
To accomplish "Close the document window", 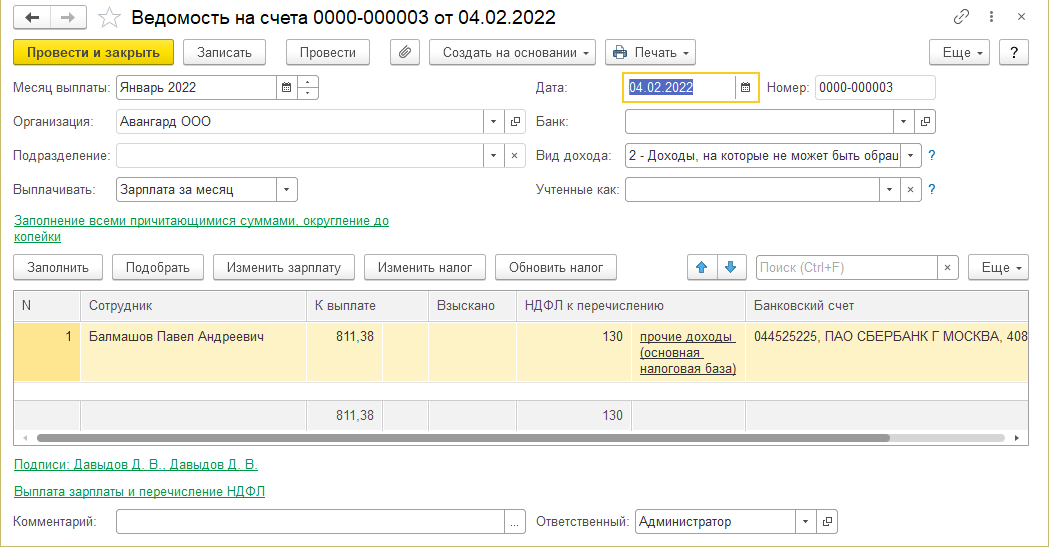I will [x=1022, y=17].
